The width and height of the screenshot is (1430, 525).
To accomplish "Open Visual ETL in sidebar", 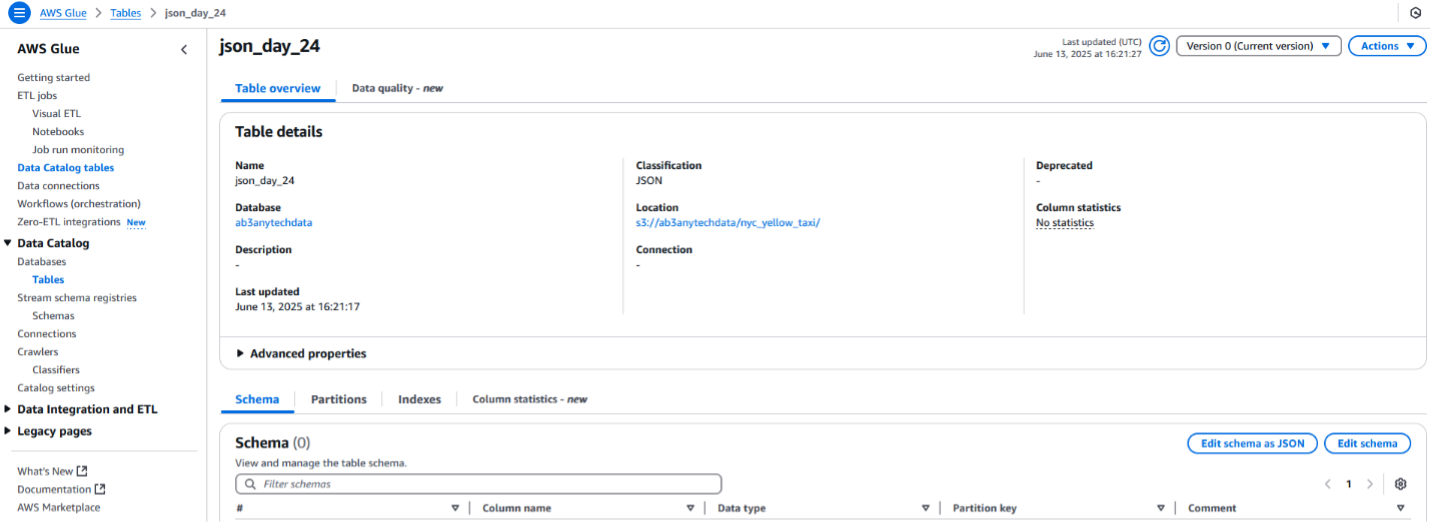I will (56, 113).
